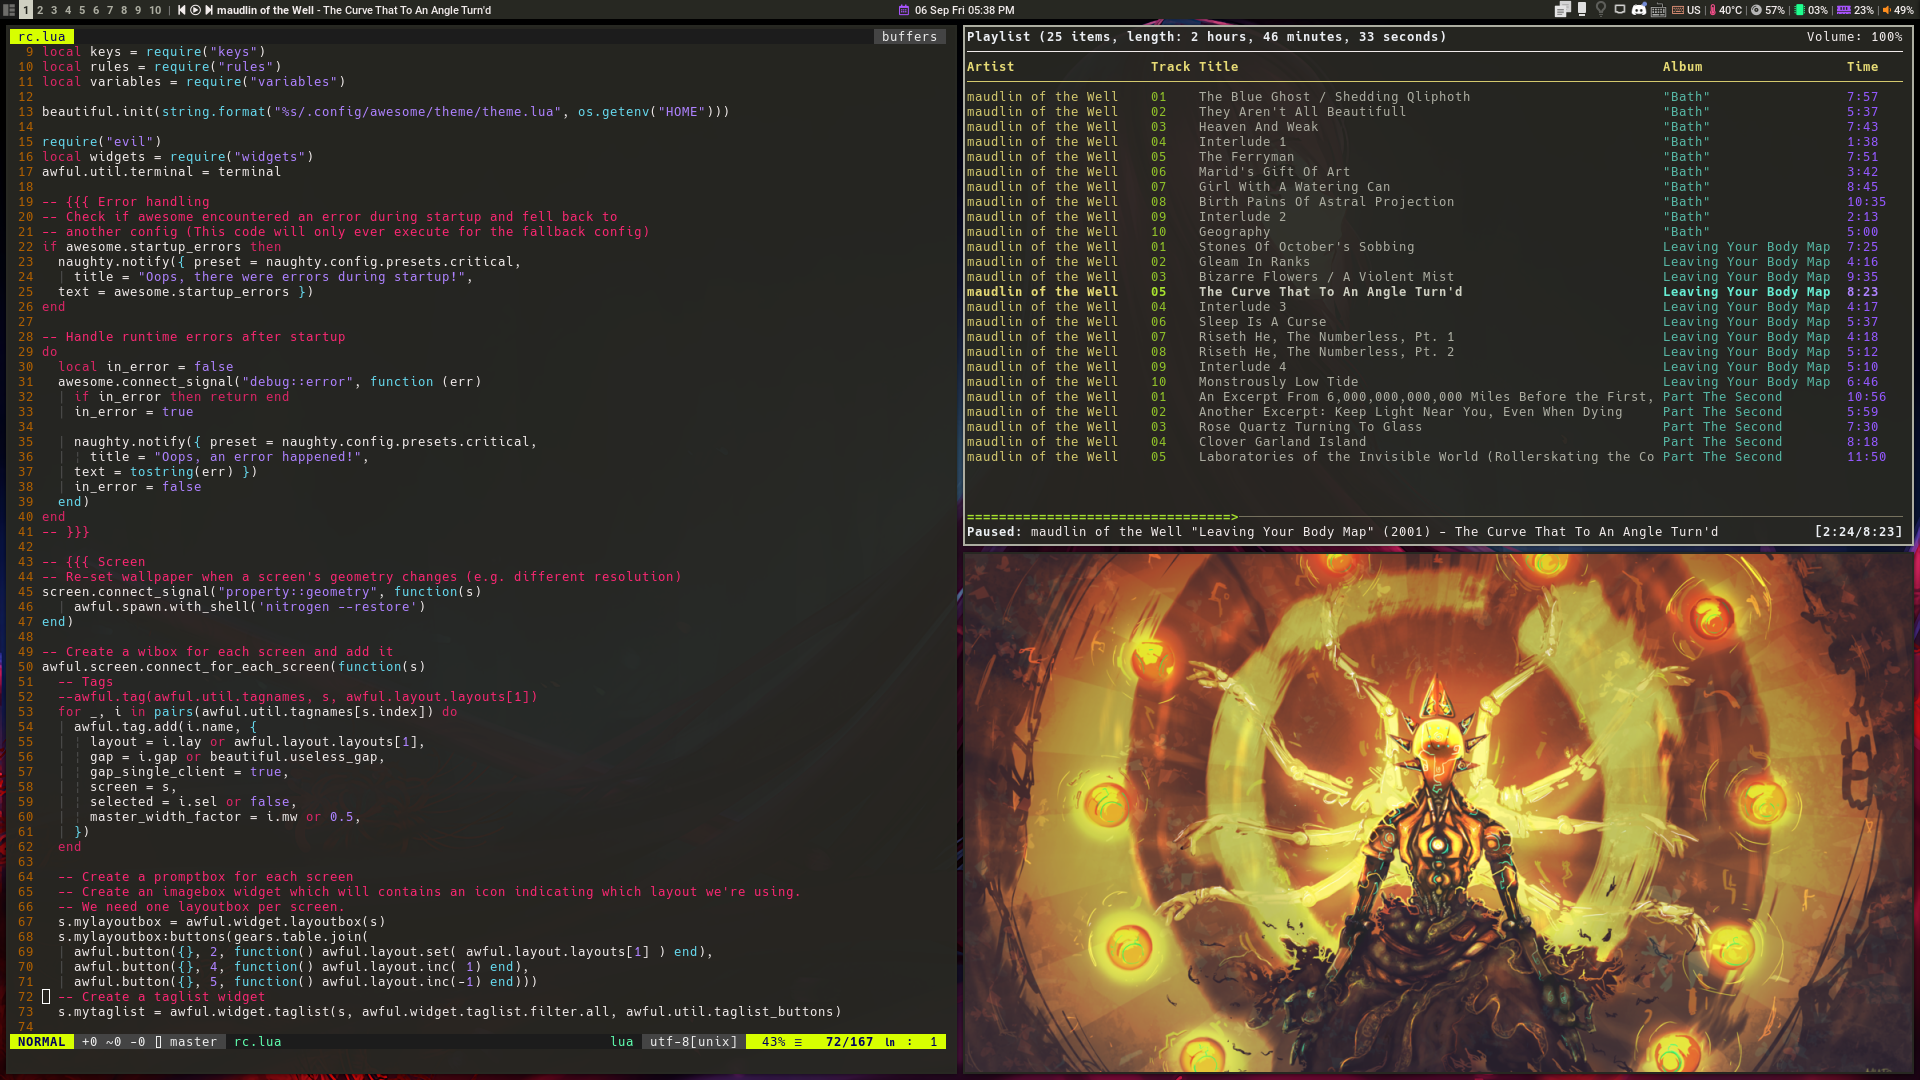Click the green CPU chip icon
This screenshot has height=1080, width=1920.
pos(1800,10)
